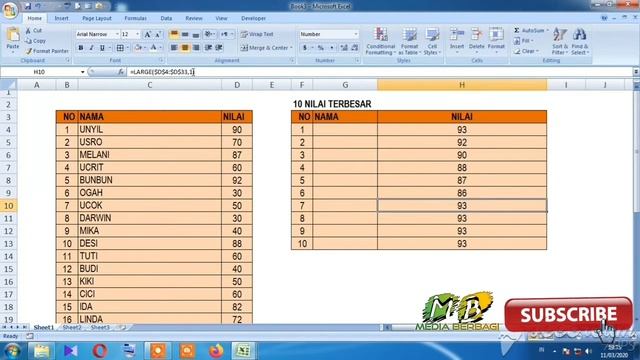Switch to the Review tab
Screen dimensions: 640x360
[x=194, y=18]
